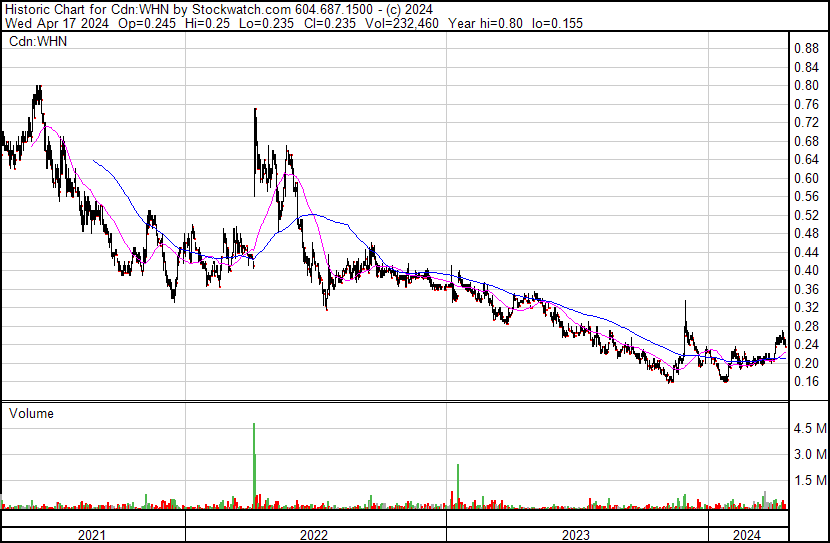Click the 'Cl=0.235' close value

pos(330,23)
